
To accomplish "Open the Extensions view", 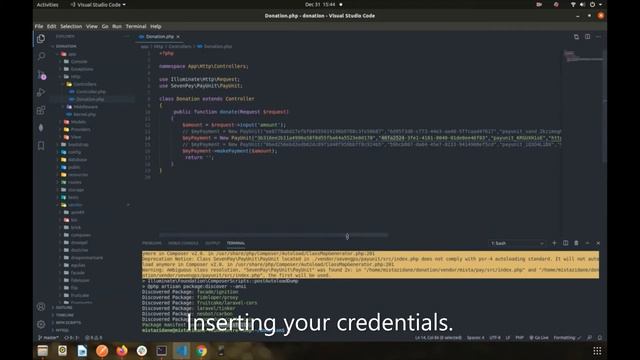I will [41, 110].
